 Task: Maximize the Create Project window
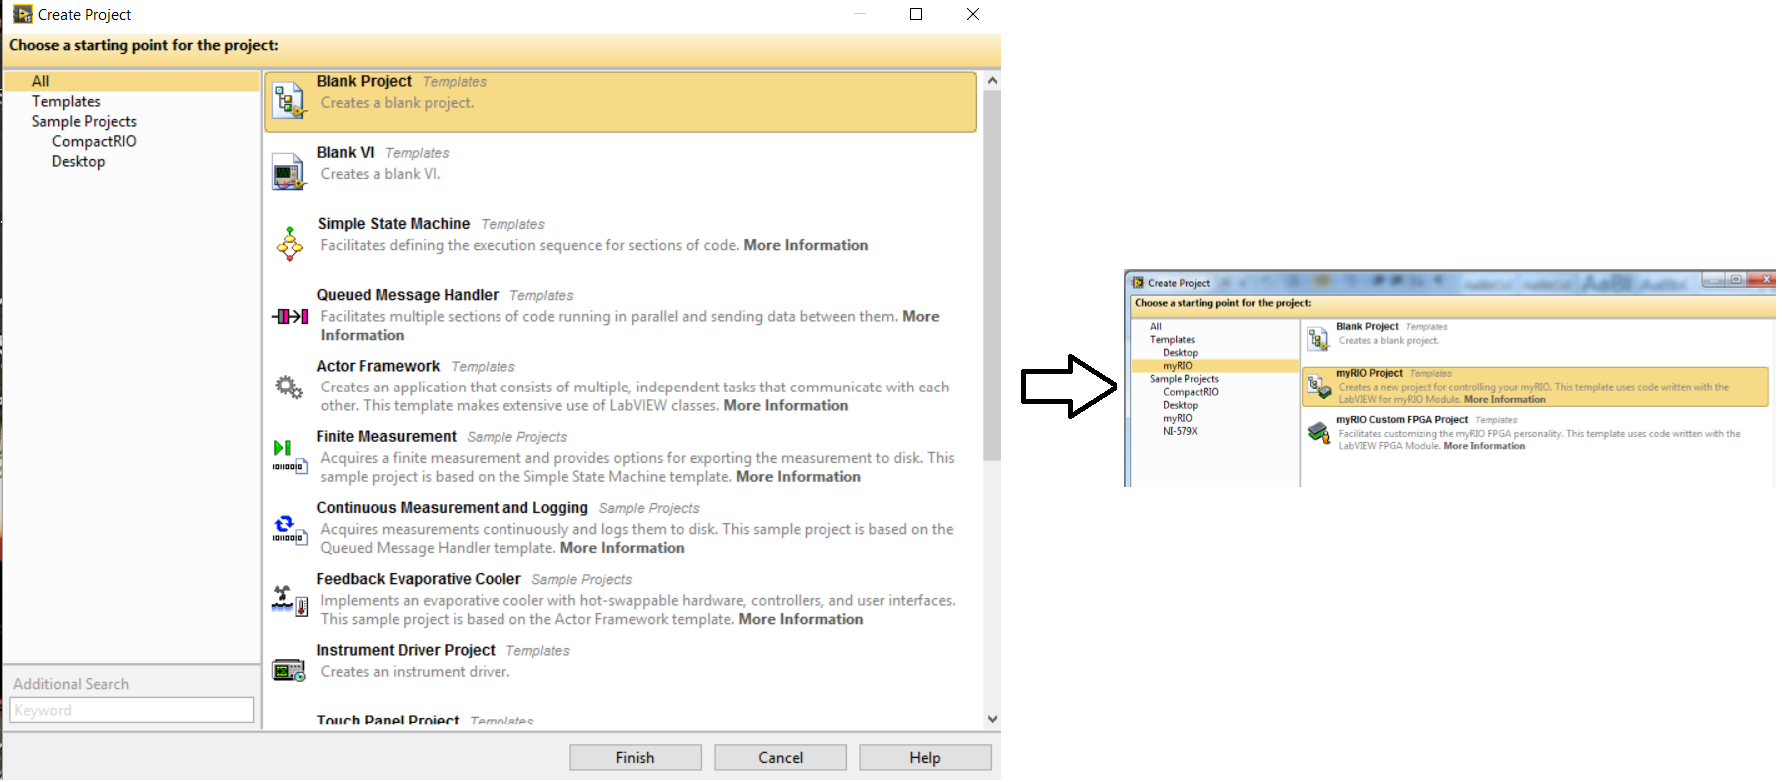pos(916,14)
